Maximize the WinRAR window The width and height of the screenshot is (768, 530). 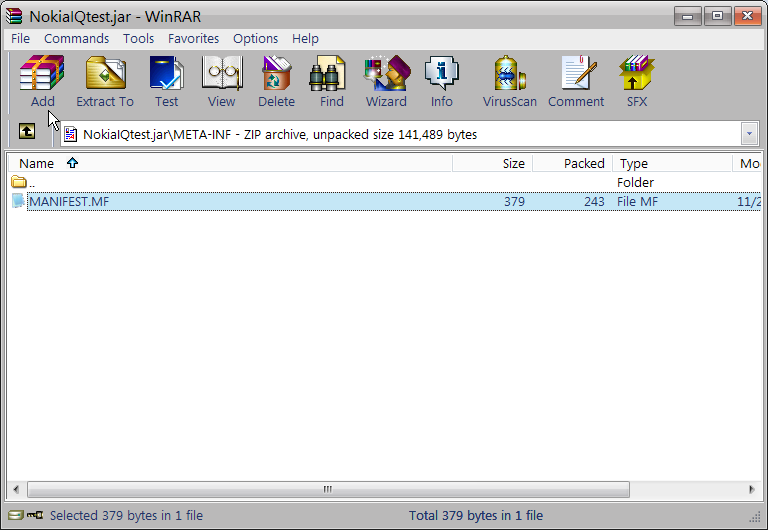(x=717, y=16)
